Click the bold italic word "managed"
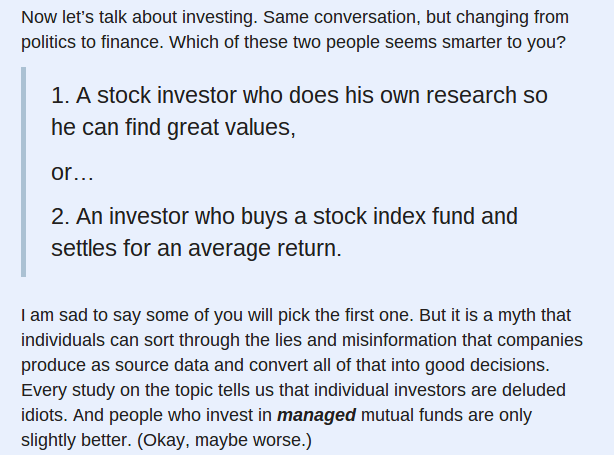 (x=316, y=414)
